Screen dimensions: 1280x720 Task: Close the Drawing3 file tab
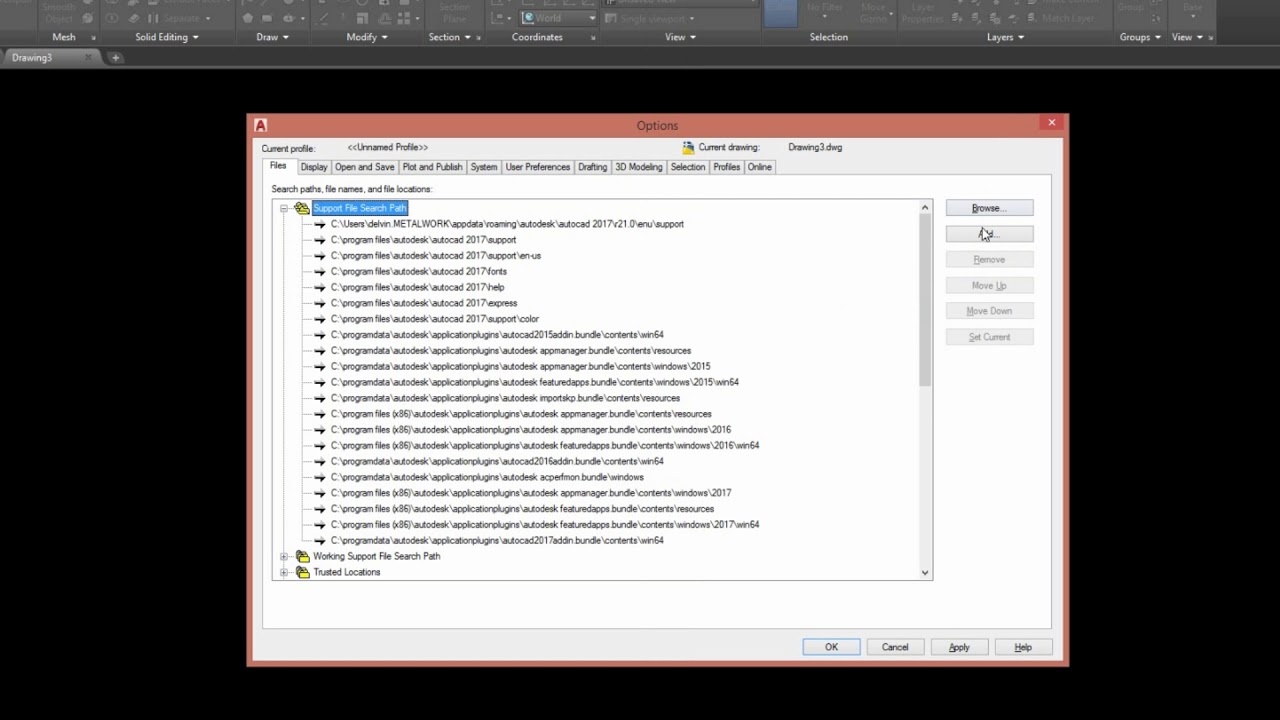pos(88,58)
